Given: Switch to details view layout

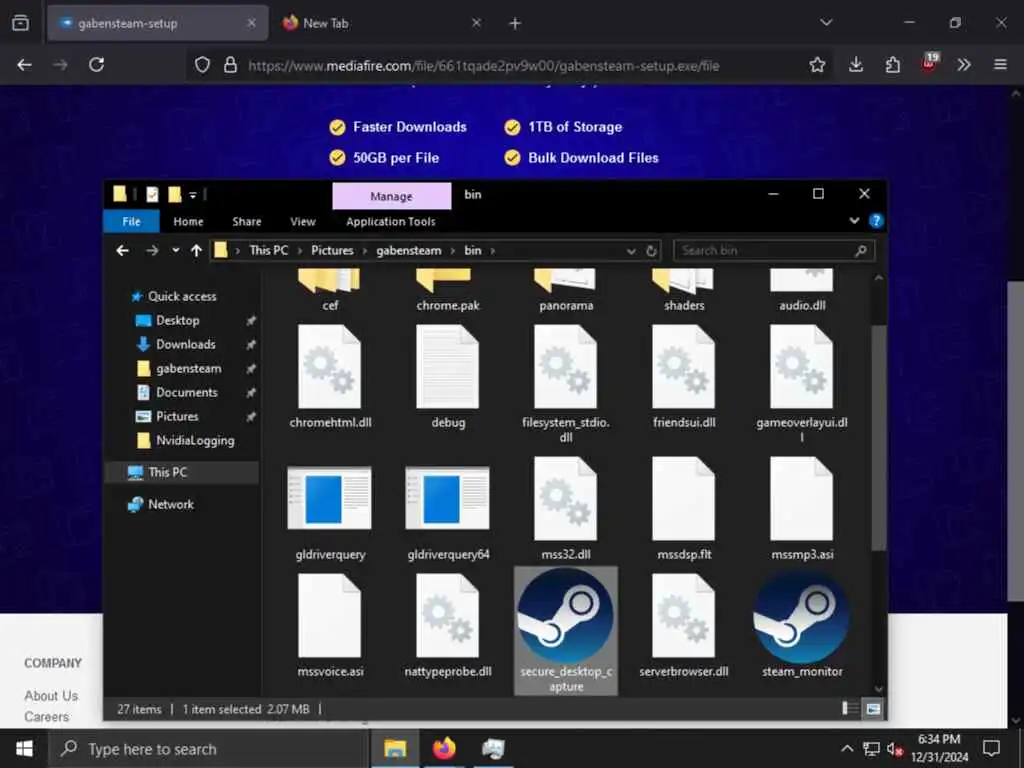Looking at the screenshot, I should pyautogui.click(x=850, y=709).
